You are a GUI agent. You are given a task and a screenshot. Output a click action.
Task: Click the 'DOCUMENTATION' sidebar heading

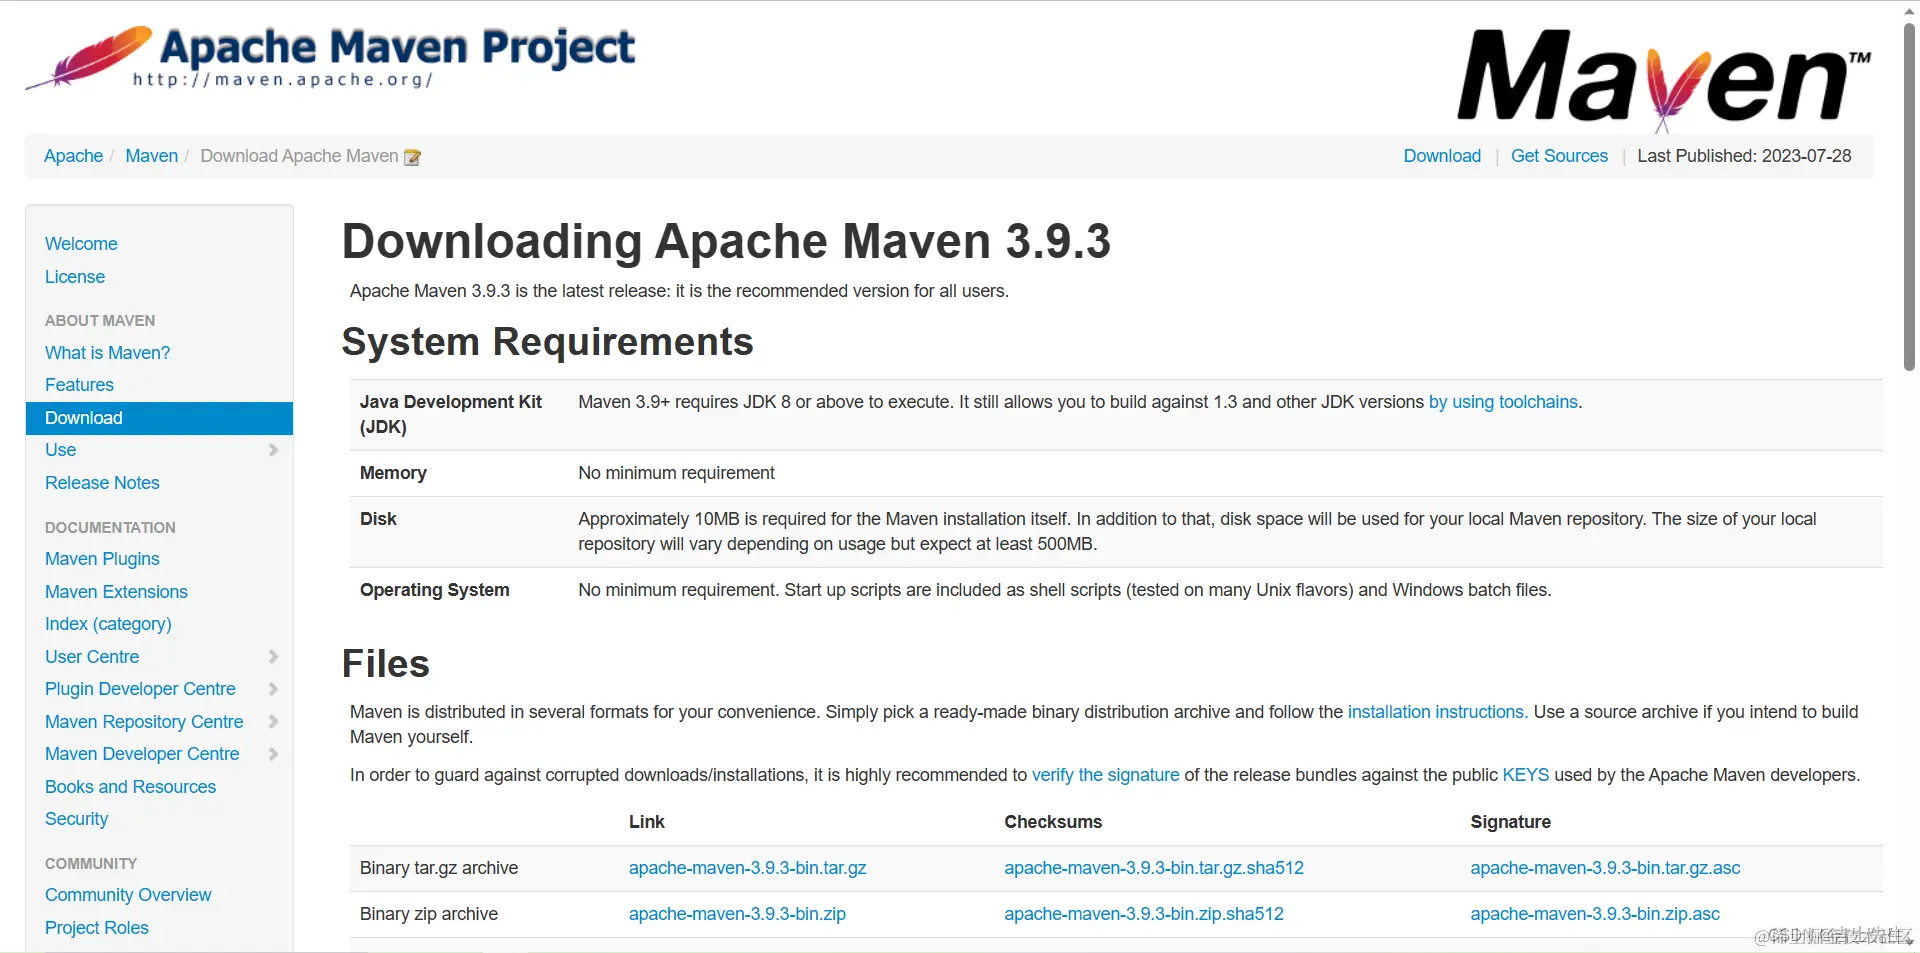[x=110, y=528]
